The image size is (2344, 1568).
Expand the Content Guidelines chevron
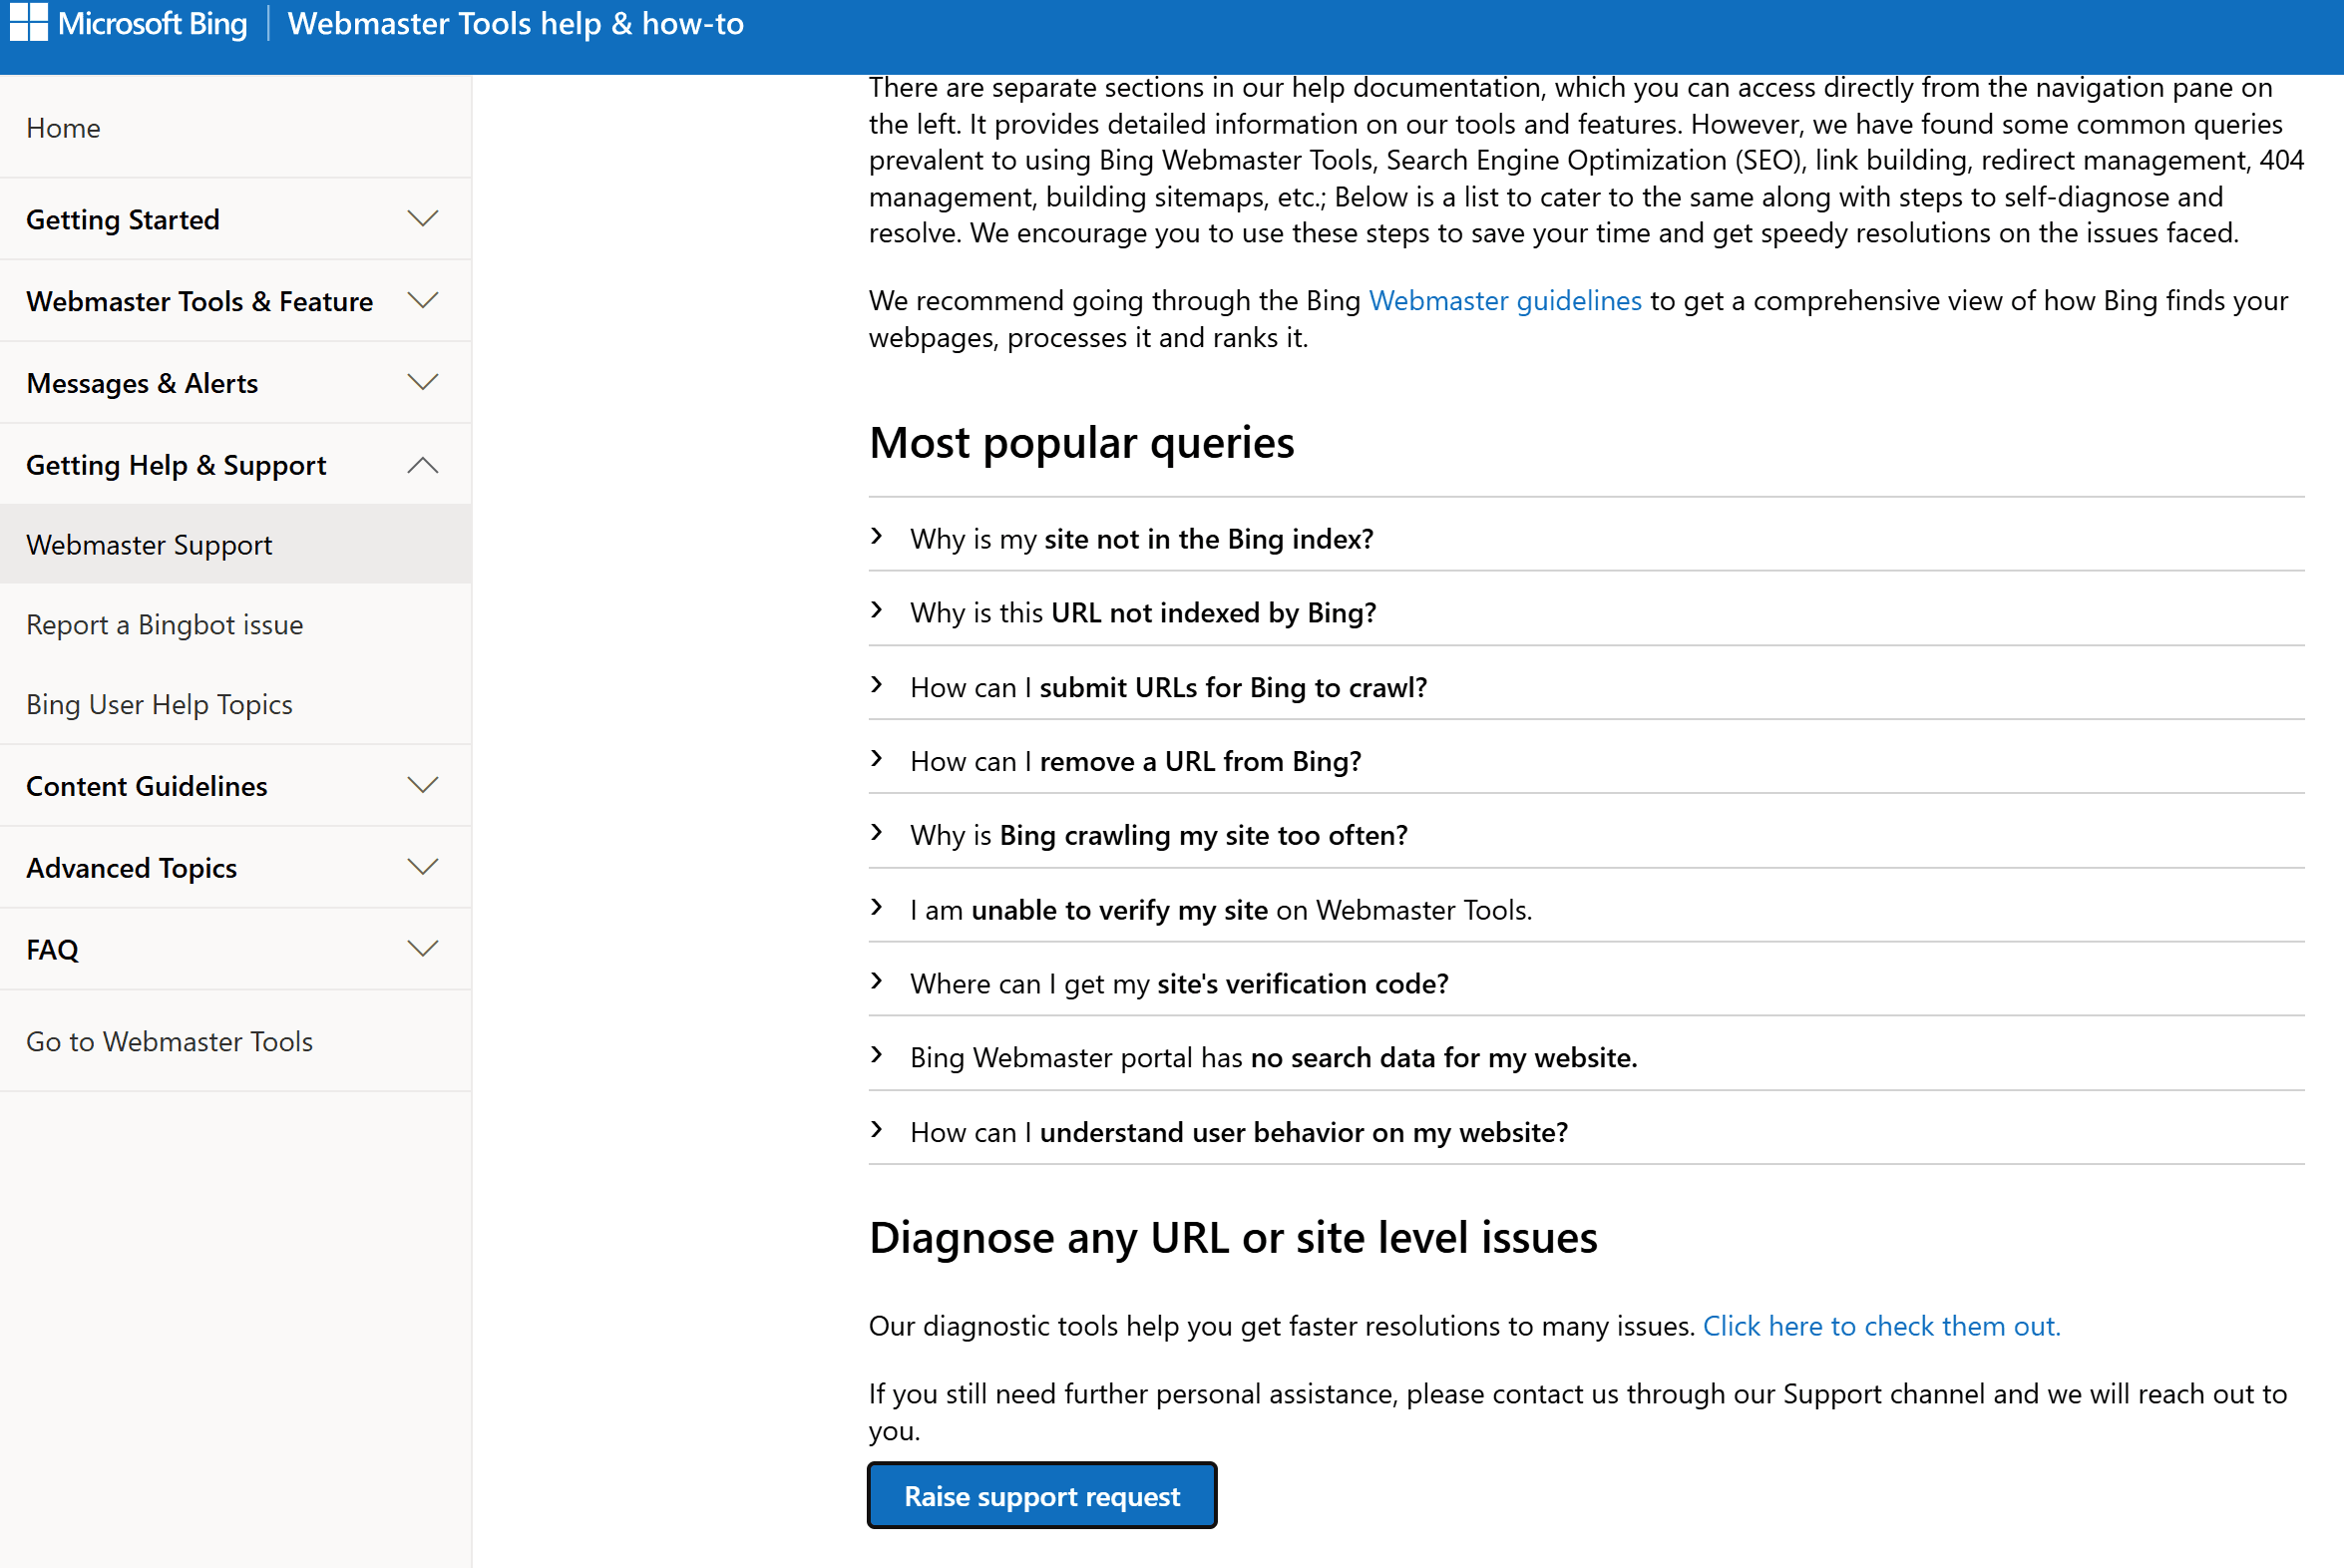click(423, 786)
